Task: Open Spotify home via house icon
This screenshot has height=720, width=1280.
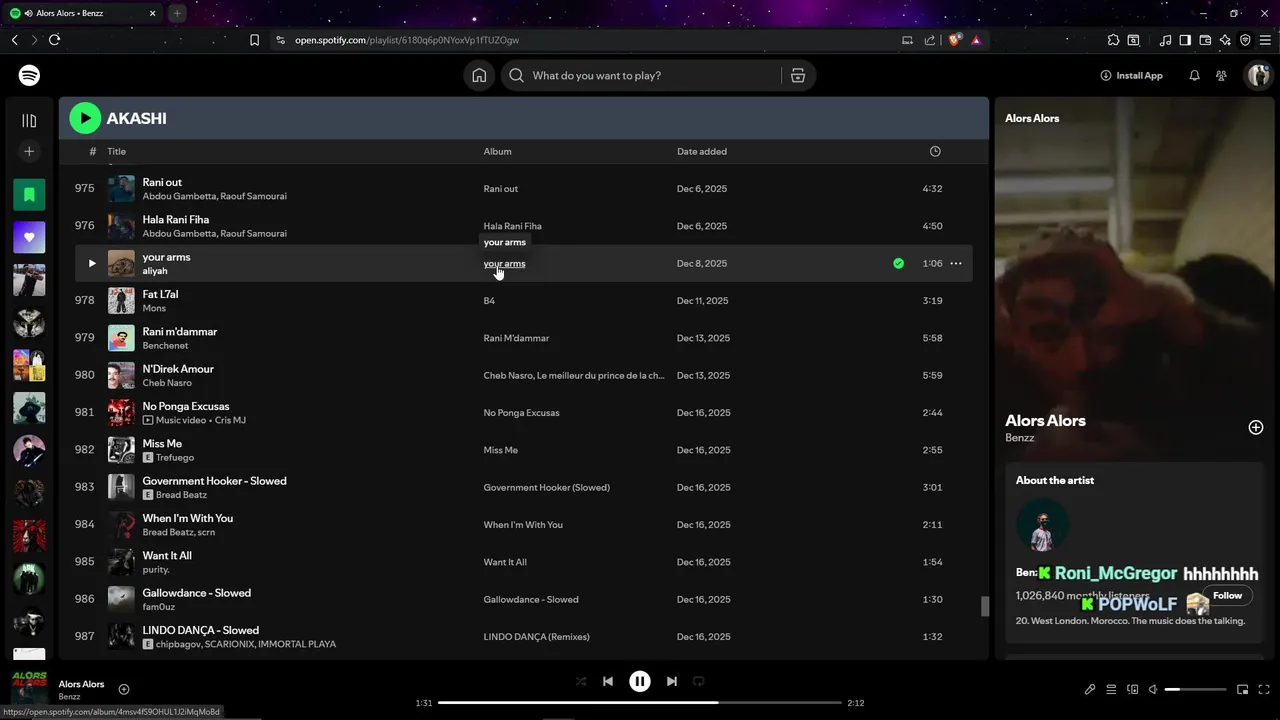Action: coord(479,75)
